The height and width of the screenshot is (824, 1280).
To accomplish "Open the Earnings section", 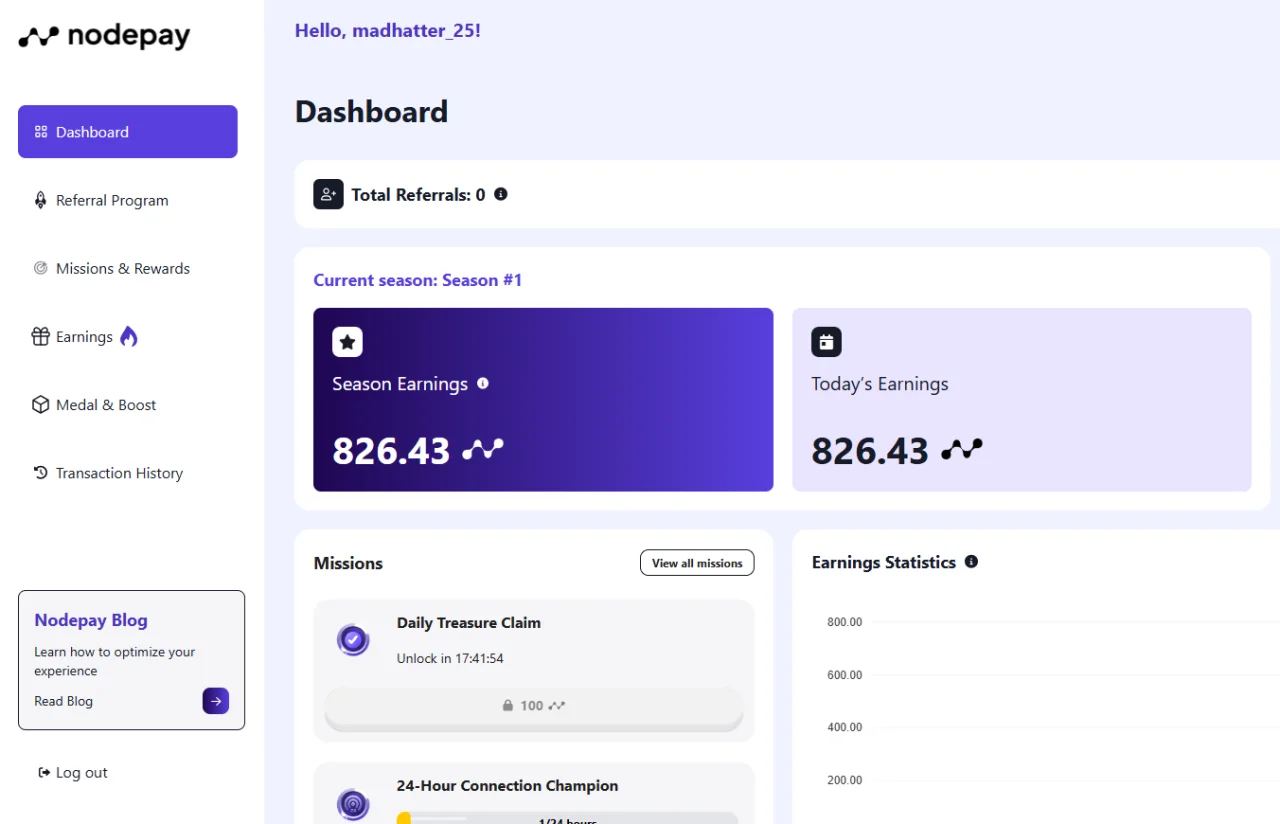I will point(84,337).
